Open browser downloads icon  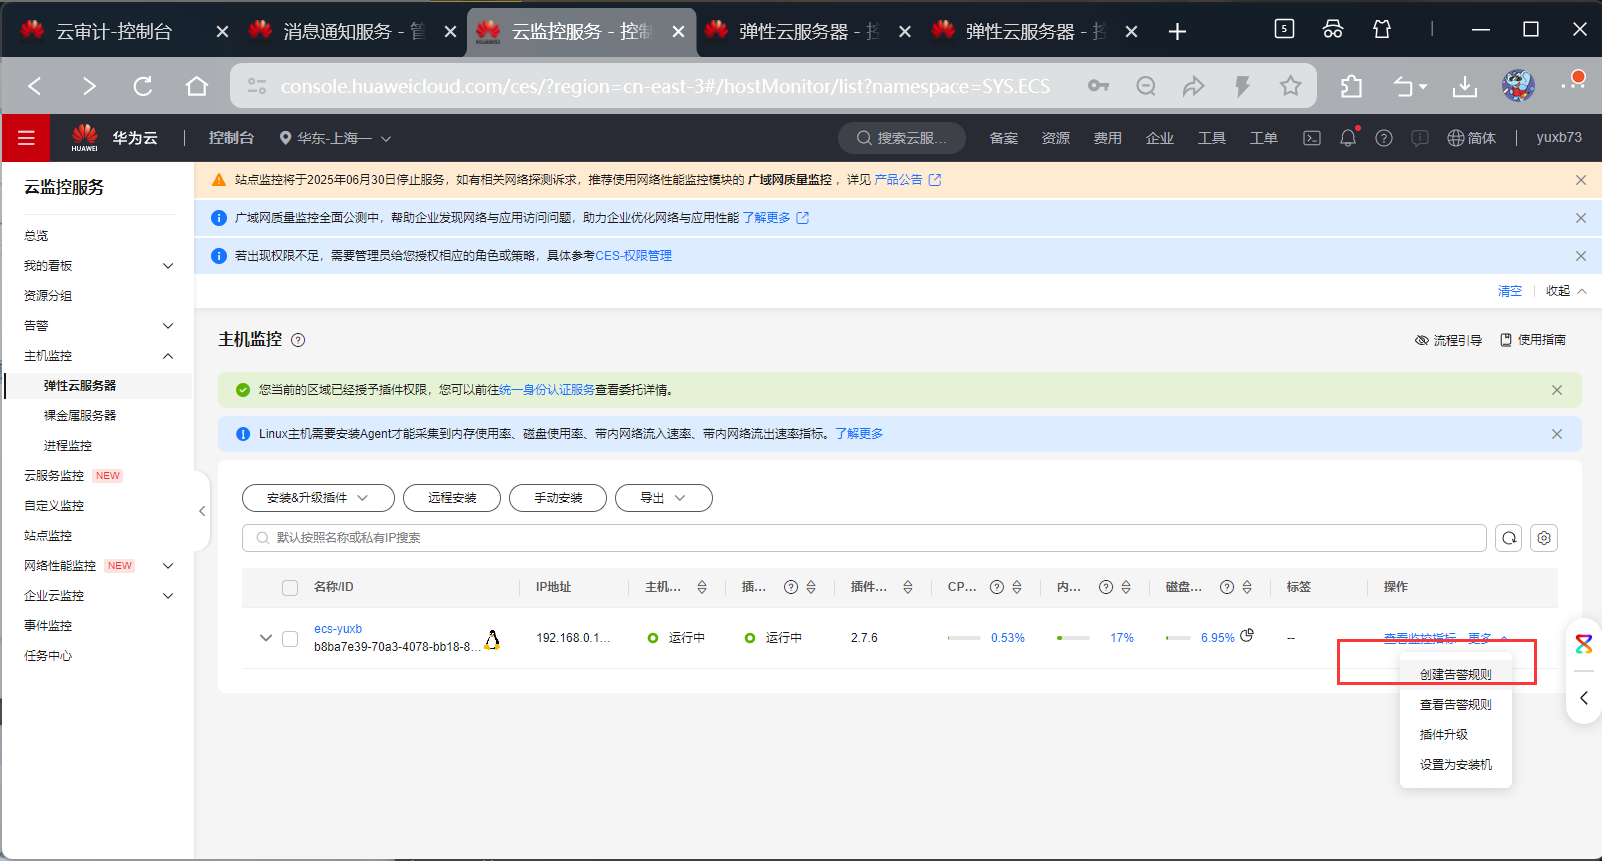click(x=1465, y=86)
